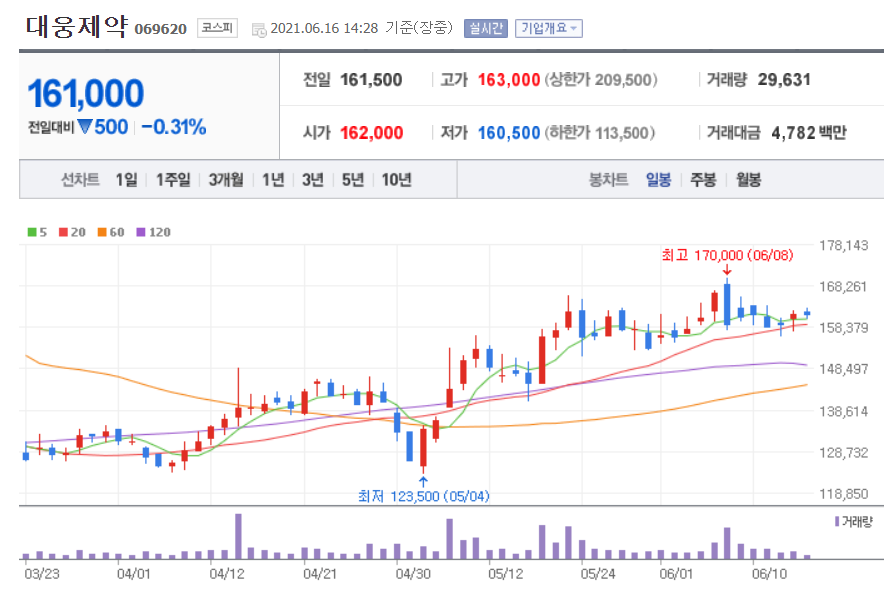Select the 1주일 line chart tab

click(x=173, y=180)
